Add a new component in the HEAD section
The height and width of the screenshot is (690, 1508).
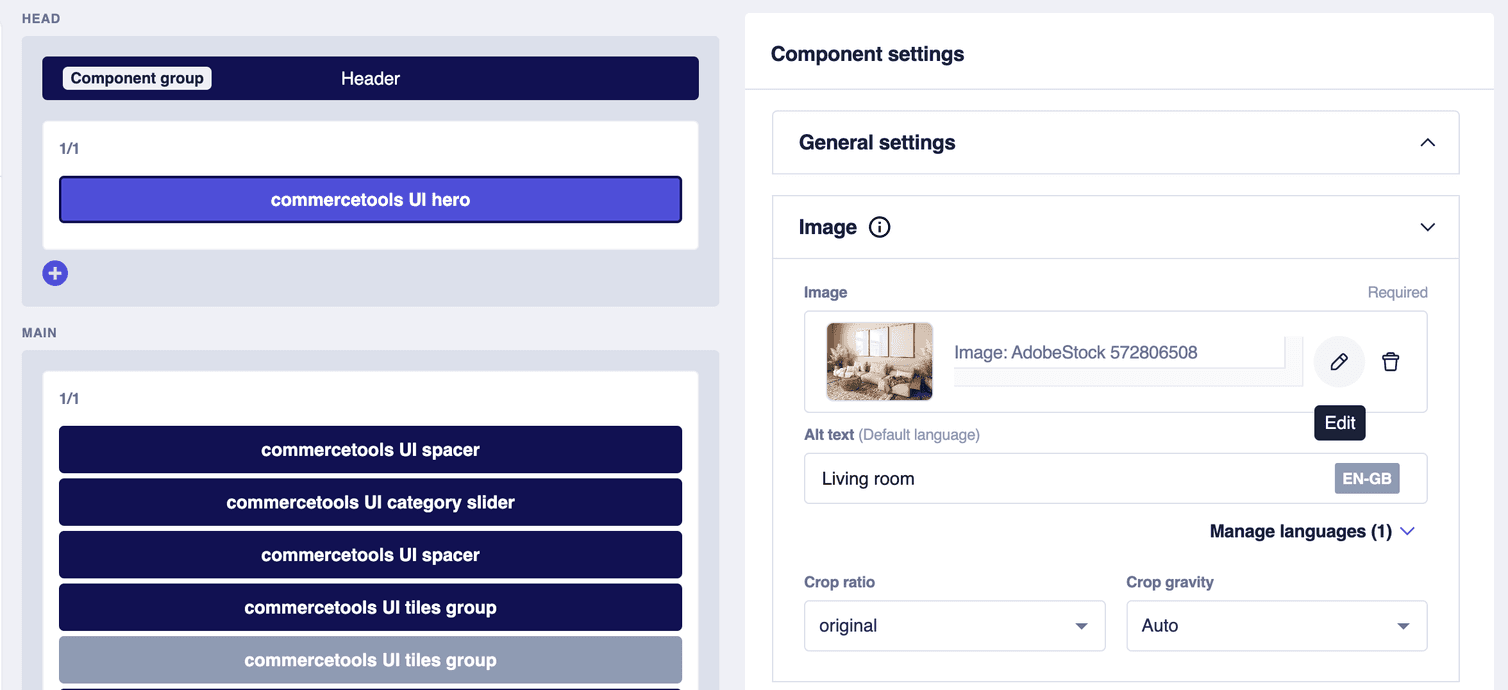click(x=55, y=272)
